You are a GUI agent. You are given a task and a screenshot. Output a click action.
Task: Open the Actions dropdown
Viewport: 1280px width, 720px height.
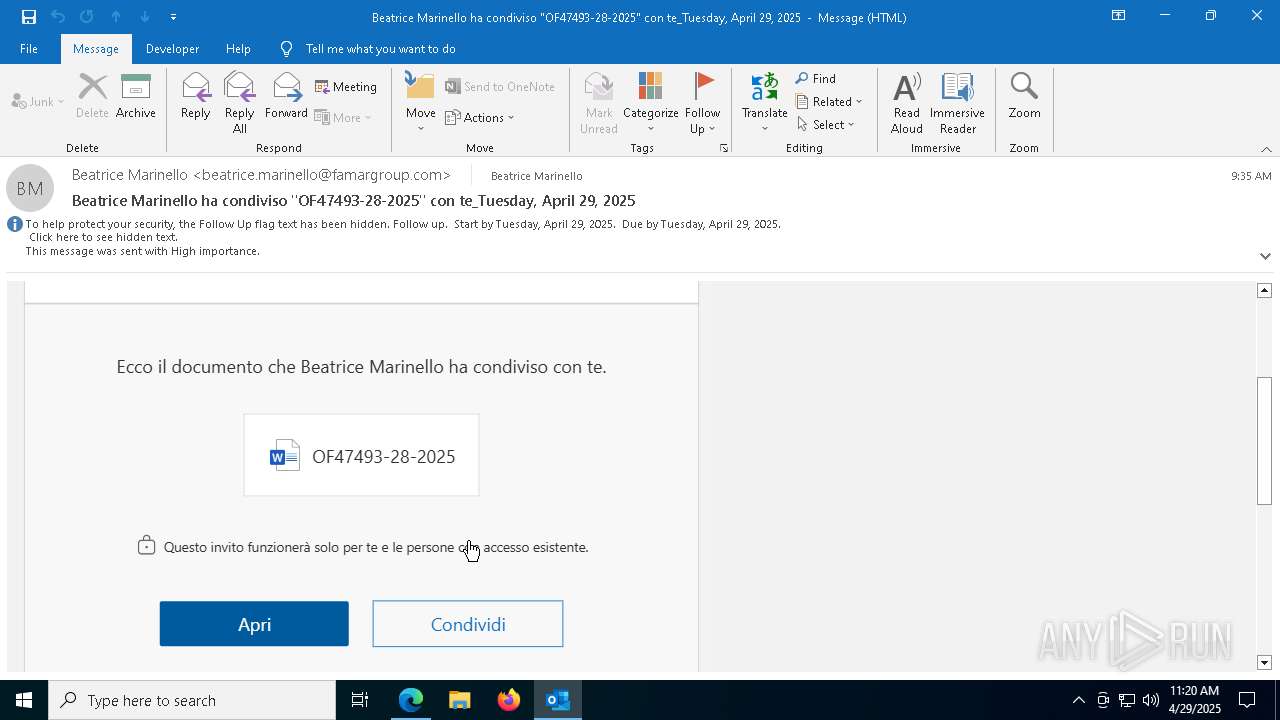click(480, 117)
